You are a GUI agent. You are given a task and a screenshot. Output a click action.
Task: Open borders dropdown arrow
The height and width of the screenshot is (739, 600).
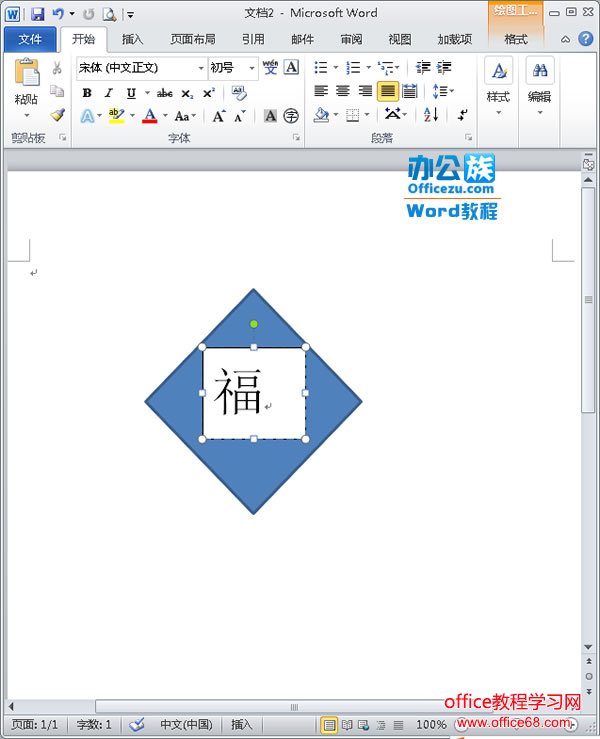[367, 115]
